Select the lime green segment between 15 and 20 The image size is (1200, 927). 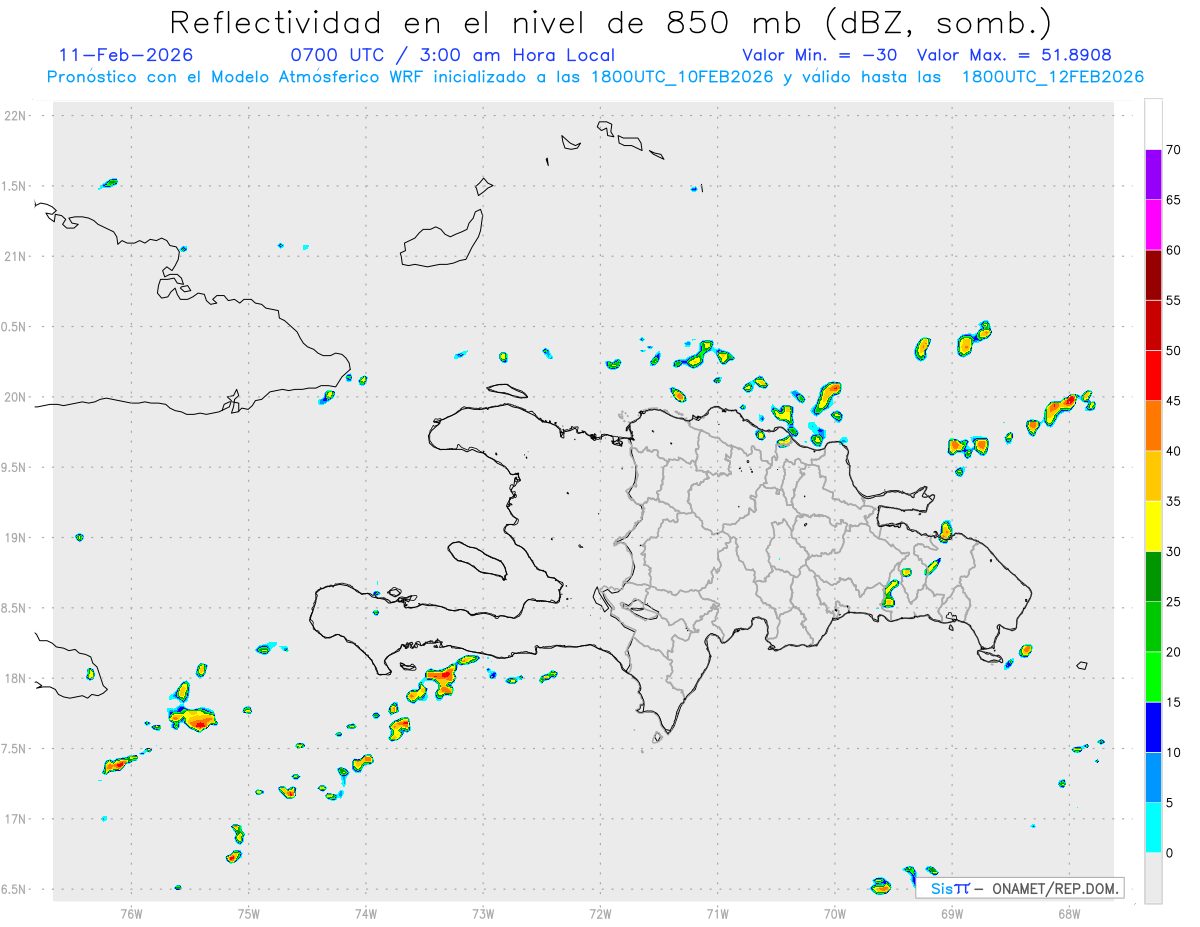point(1153,677)
